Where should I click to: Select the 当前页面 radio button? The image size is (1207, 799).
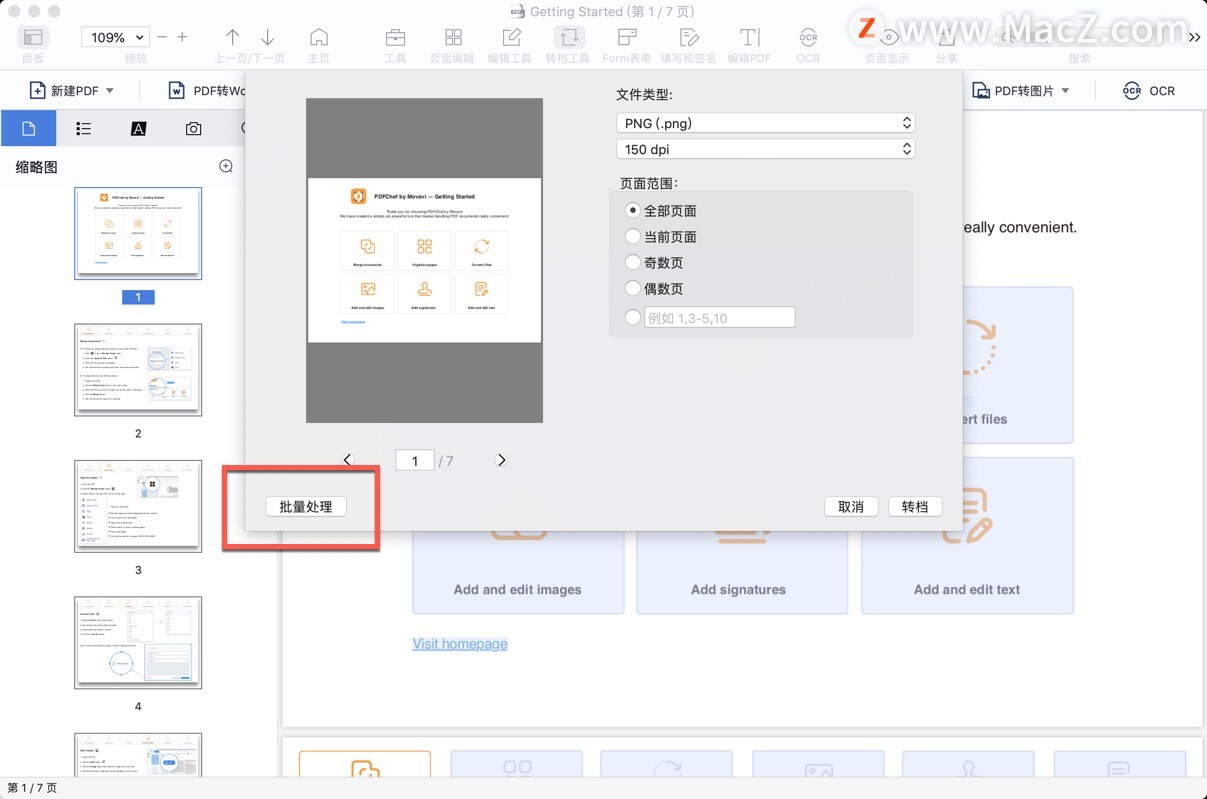632,237
